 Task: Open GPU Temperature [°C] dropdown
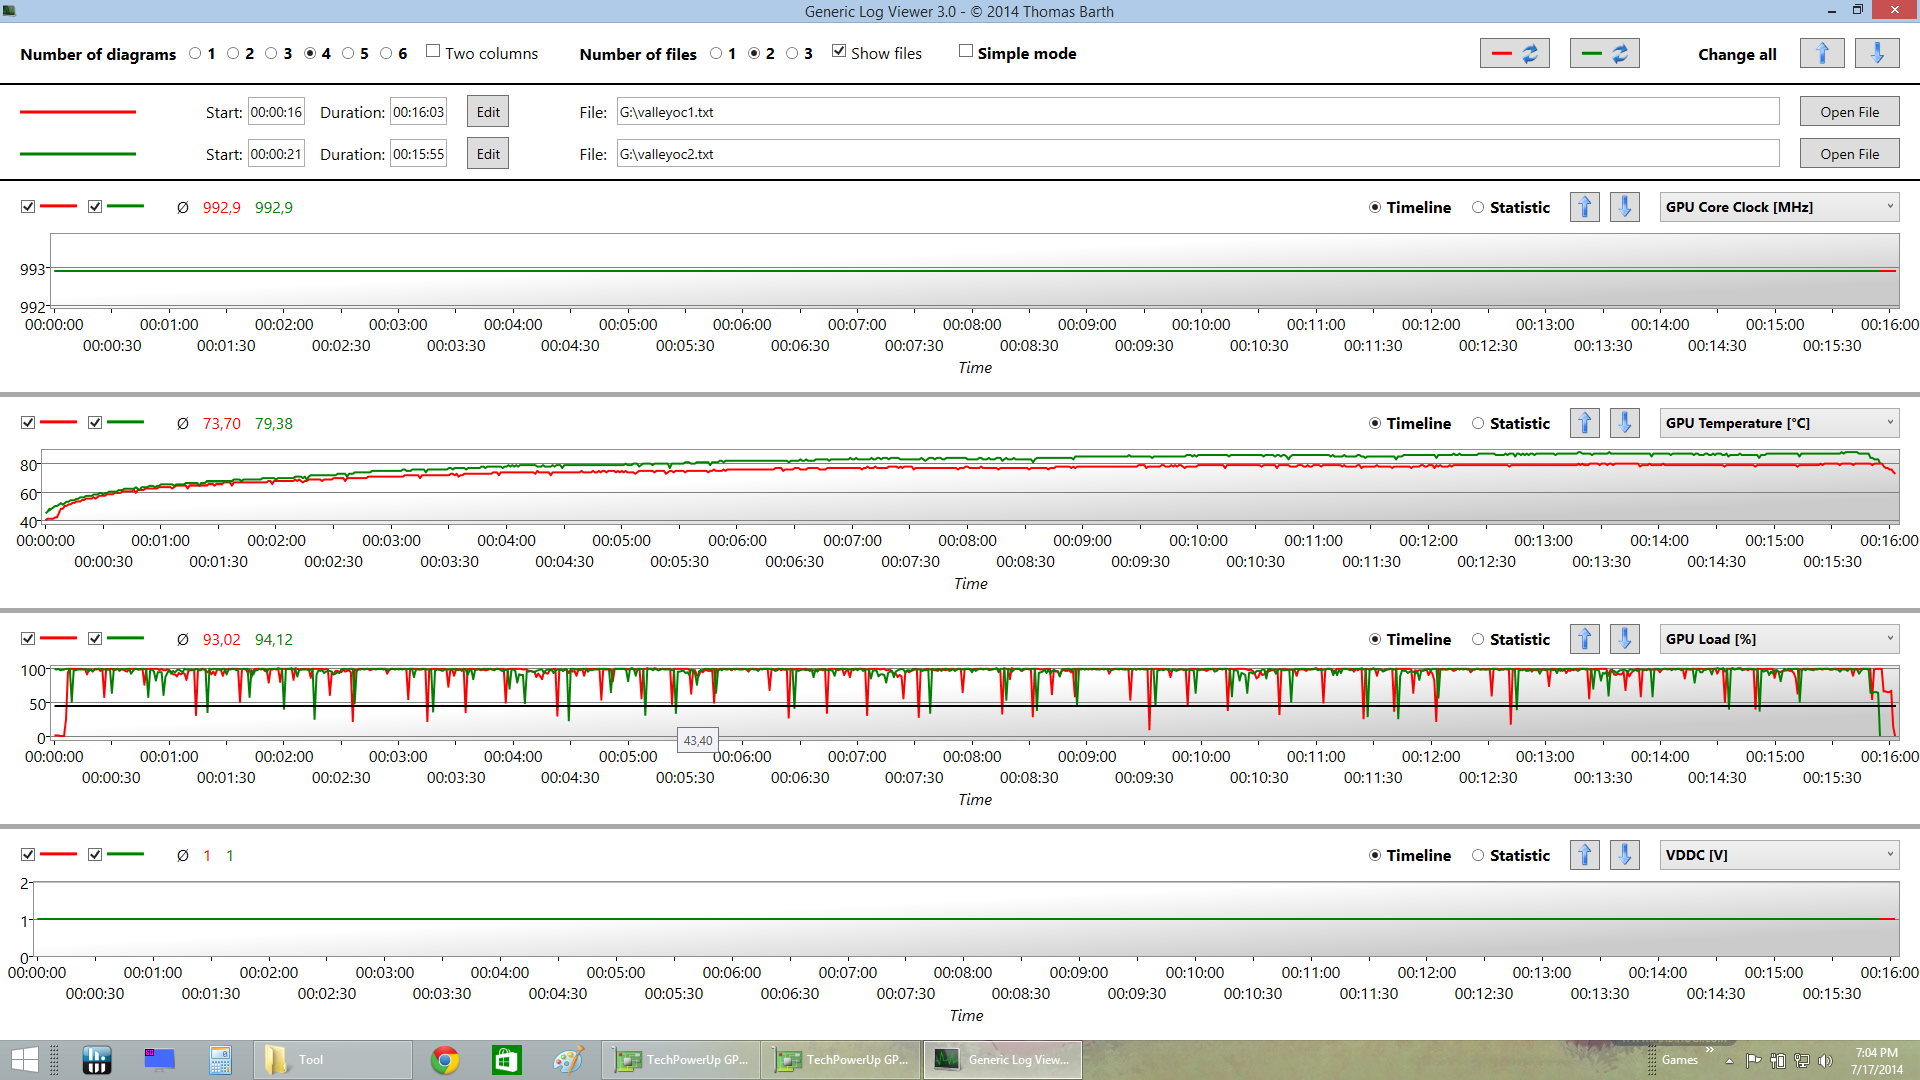pos(1779,423)
